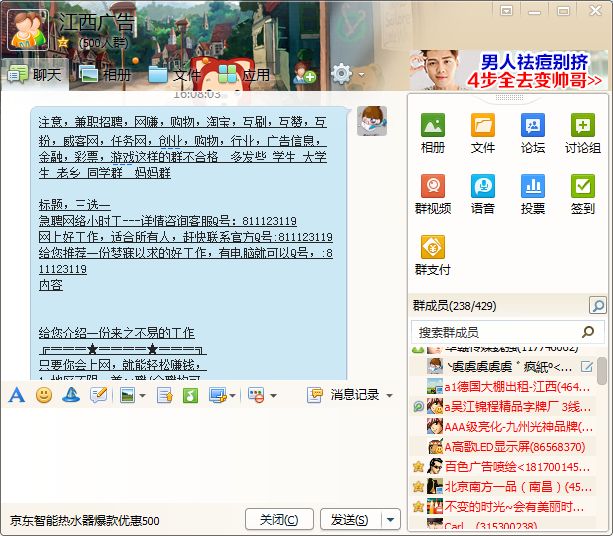Screen dimensions: 613x536
Task: Create a 讨论组 discussion group
Action: pos(583,133)
